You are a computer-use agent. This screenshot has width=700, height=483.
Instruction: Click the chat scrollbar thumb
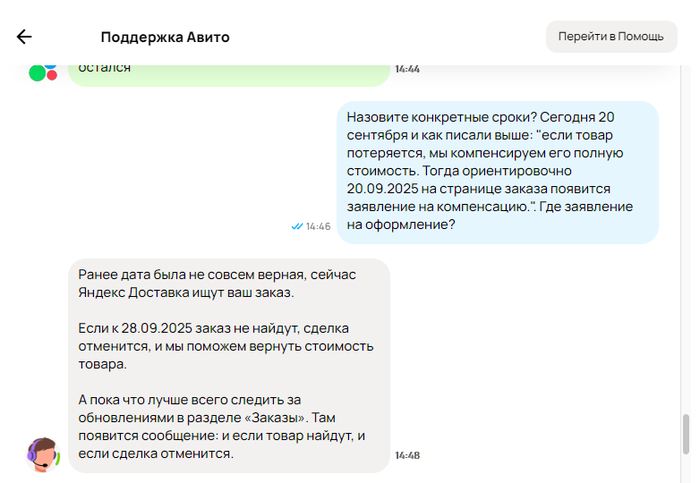pyautogui.click(x=685, y=435)
